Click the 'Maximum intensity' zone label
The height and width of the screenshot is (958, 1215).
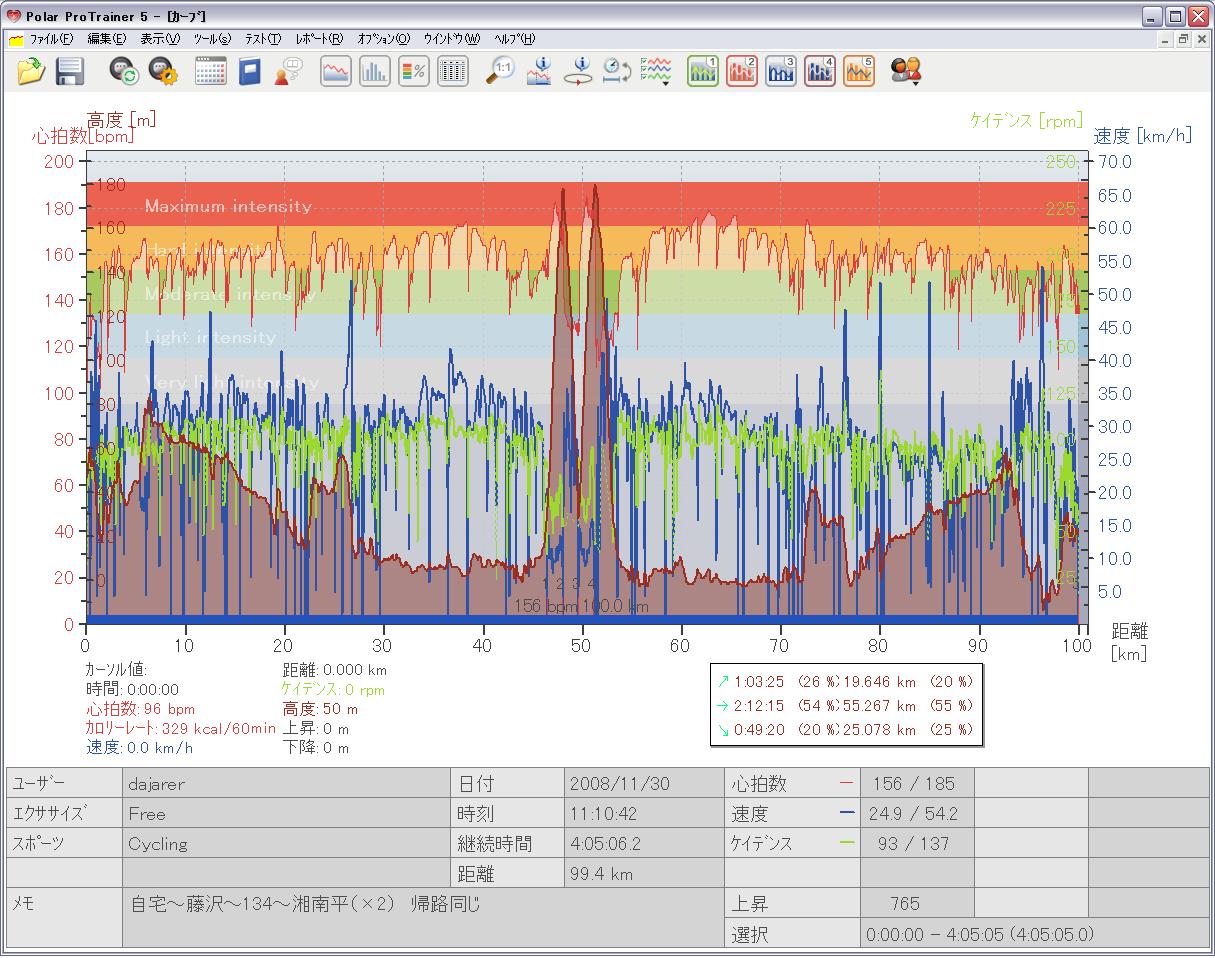click(x=228, y=206)
